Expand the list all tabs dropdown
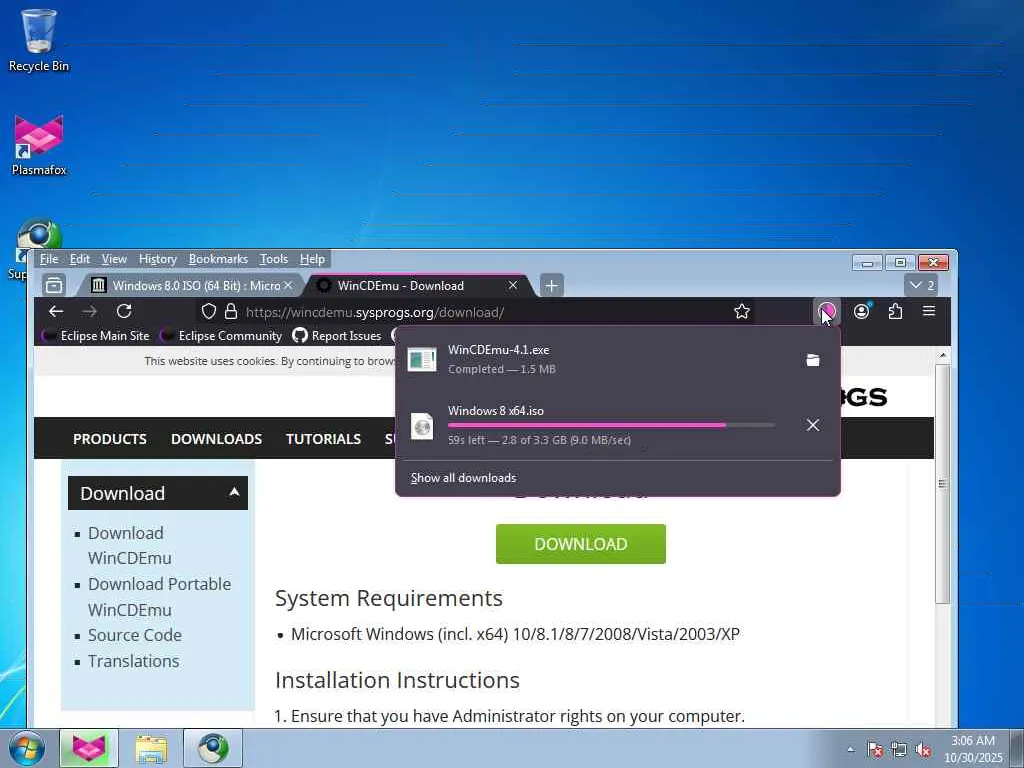Screen dimensions: 1024x768 [x=922, y=285]
